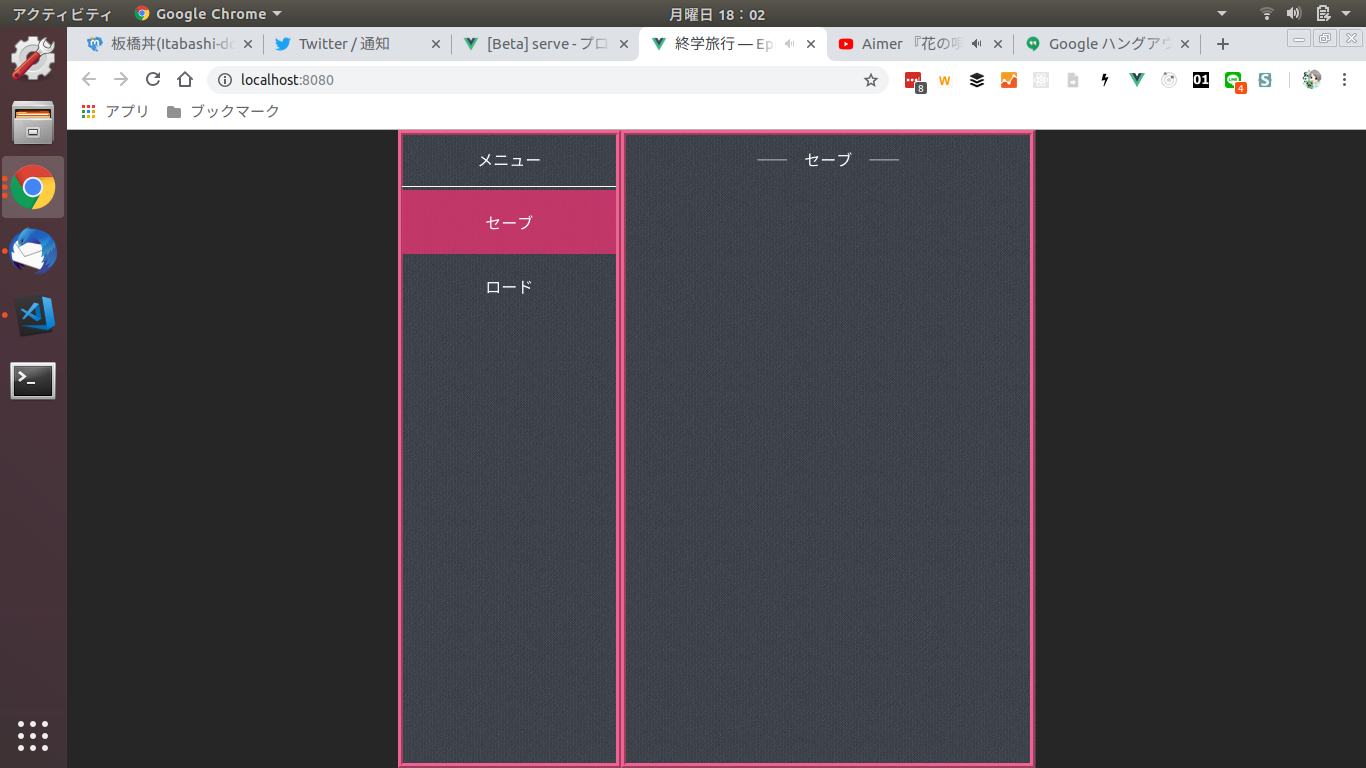This screenshot has width=1366, height=768.
Task: Click the orange chart analytics extension
Action: 1009,80
